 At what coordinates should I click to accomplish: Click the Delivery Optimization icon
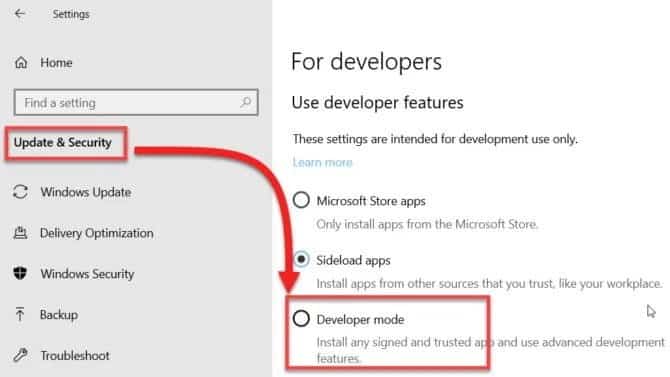(20, 233)
